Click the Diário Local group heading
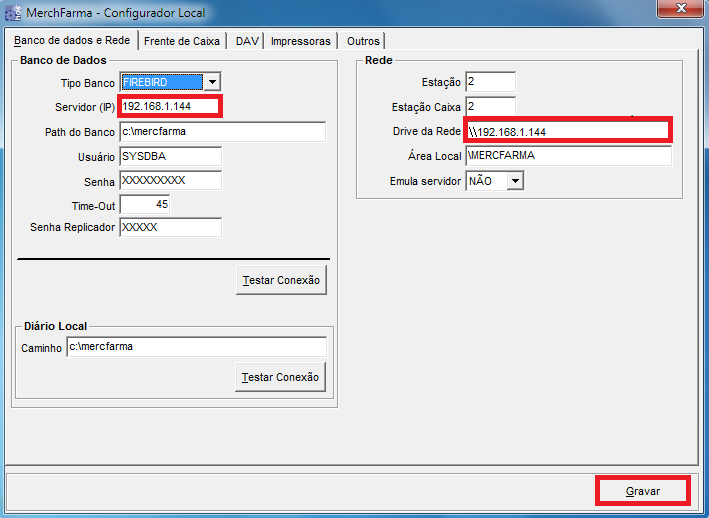Screen dimensions: 709x518 (x=55, y=326)
